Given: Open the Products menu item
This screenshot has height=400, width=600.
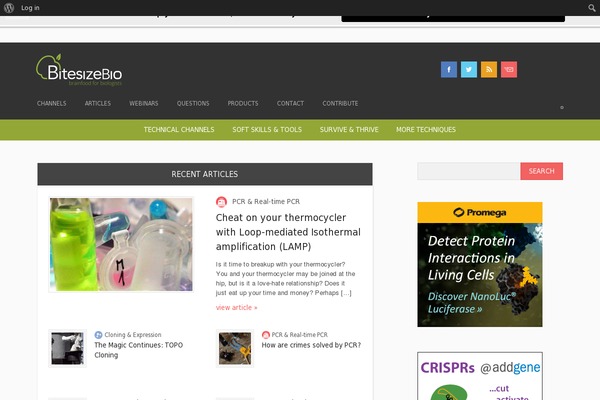Looking at the screenshot, I should (x=243, y=103).
